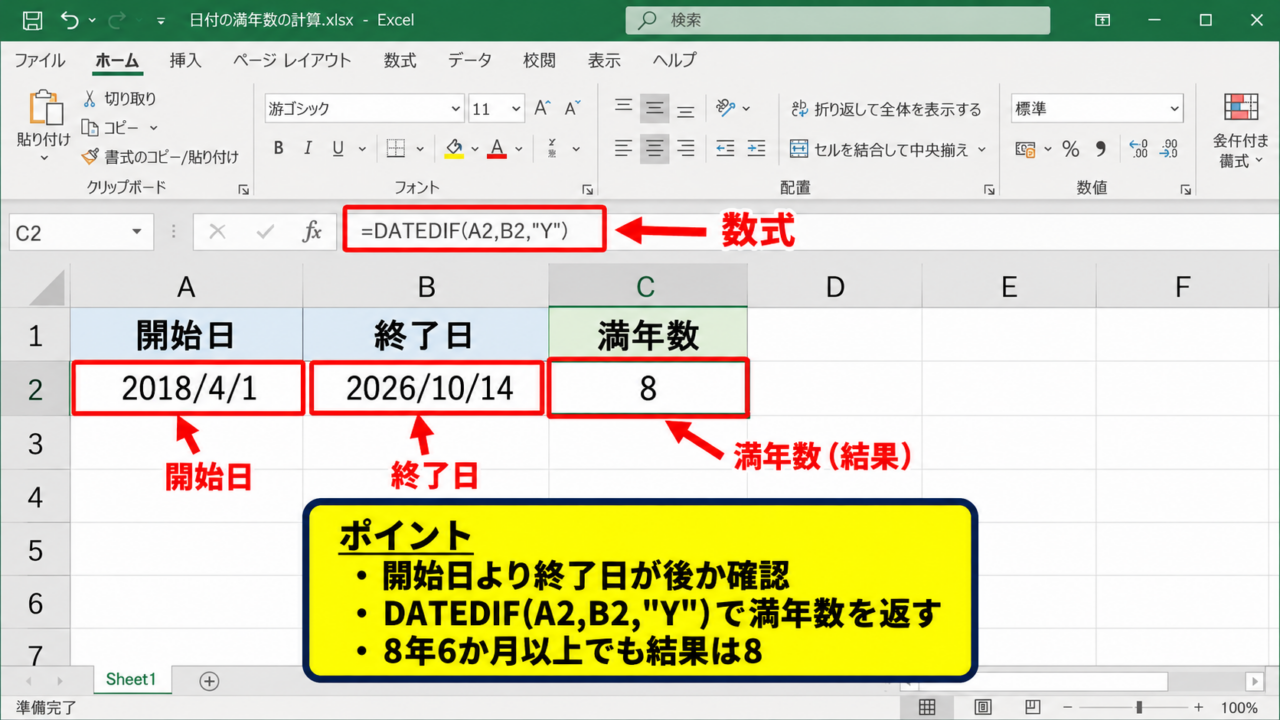Click the 切り取り button
This screenshot has width=1280, height=720.
click(x=119, y=99)
